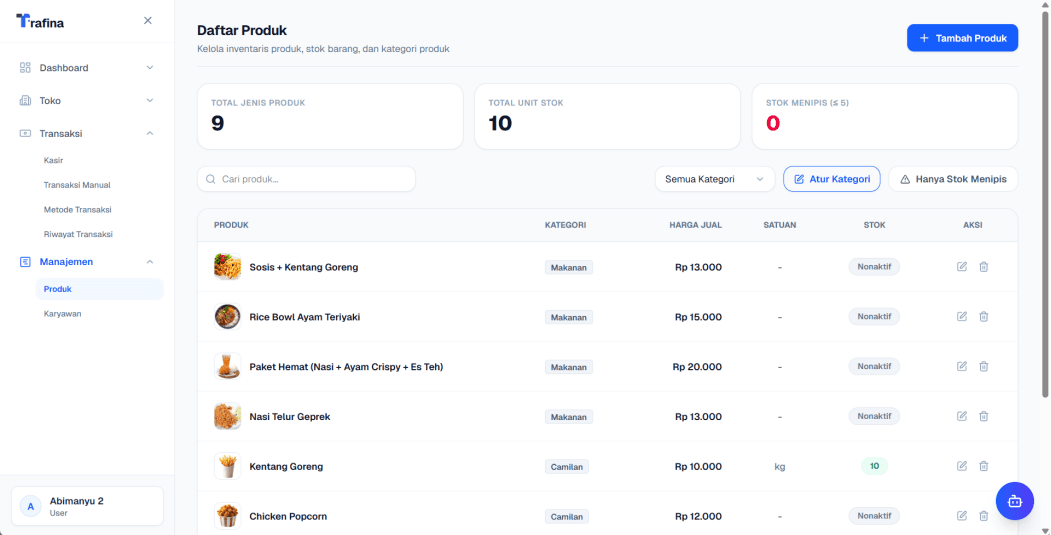Click the Cari produk search field

pyautogui.click(x=306, y=179)
